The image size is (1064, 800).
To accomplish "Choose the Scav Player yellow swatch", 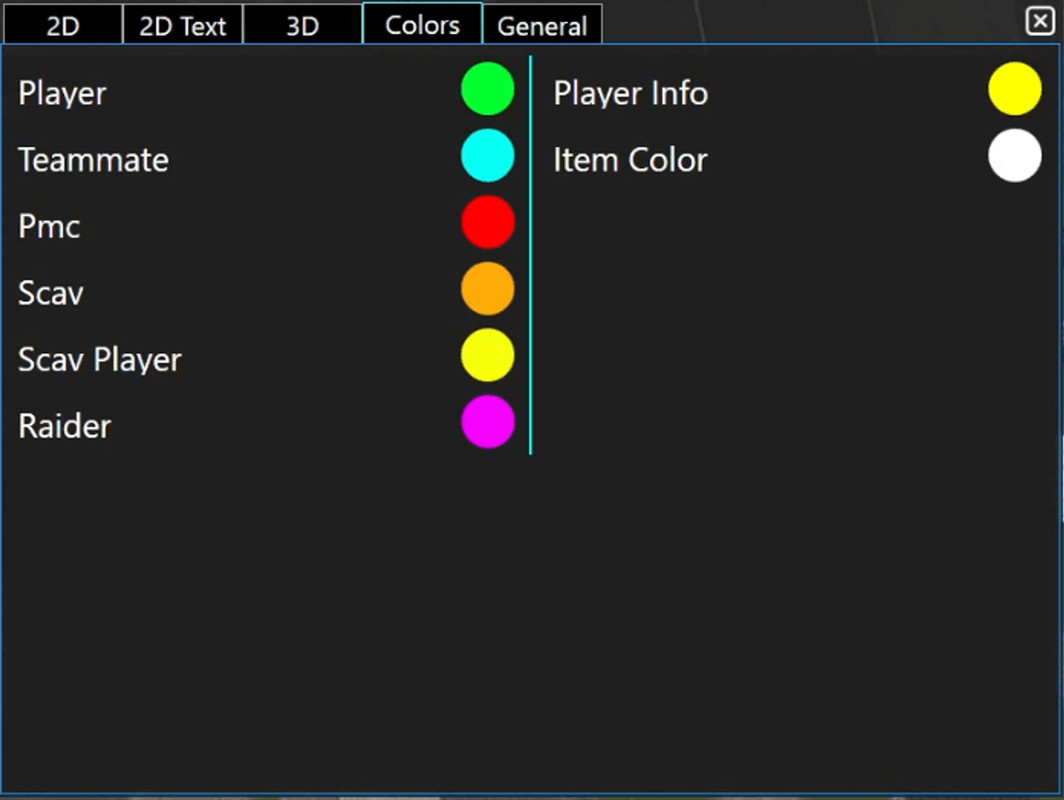I will tap(487, 355).
